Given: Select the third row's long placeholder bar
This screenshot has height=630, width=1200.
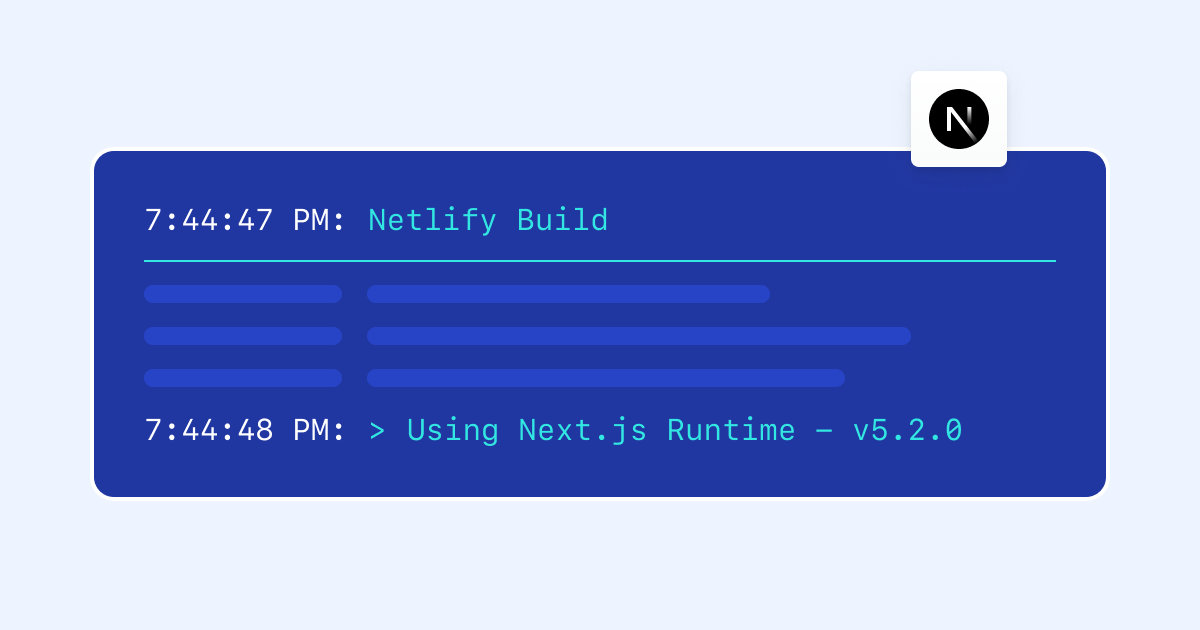Looking at the screenshot, I should click(x=605, y=378).
